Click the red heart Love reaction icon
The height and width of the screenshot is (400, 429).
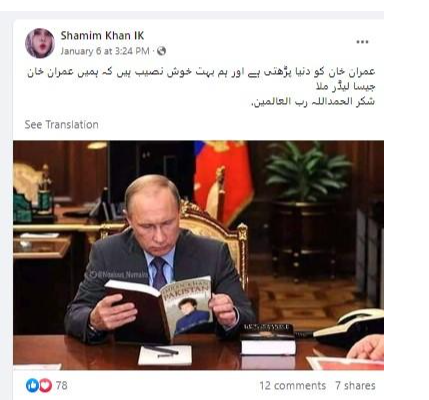[x=46, y=386]
